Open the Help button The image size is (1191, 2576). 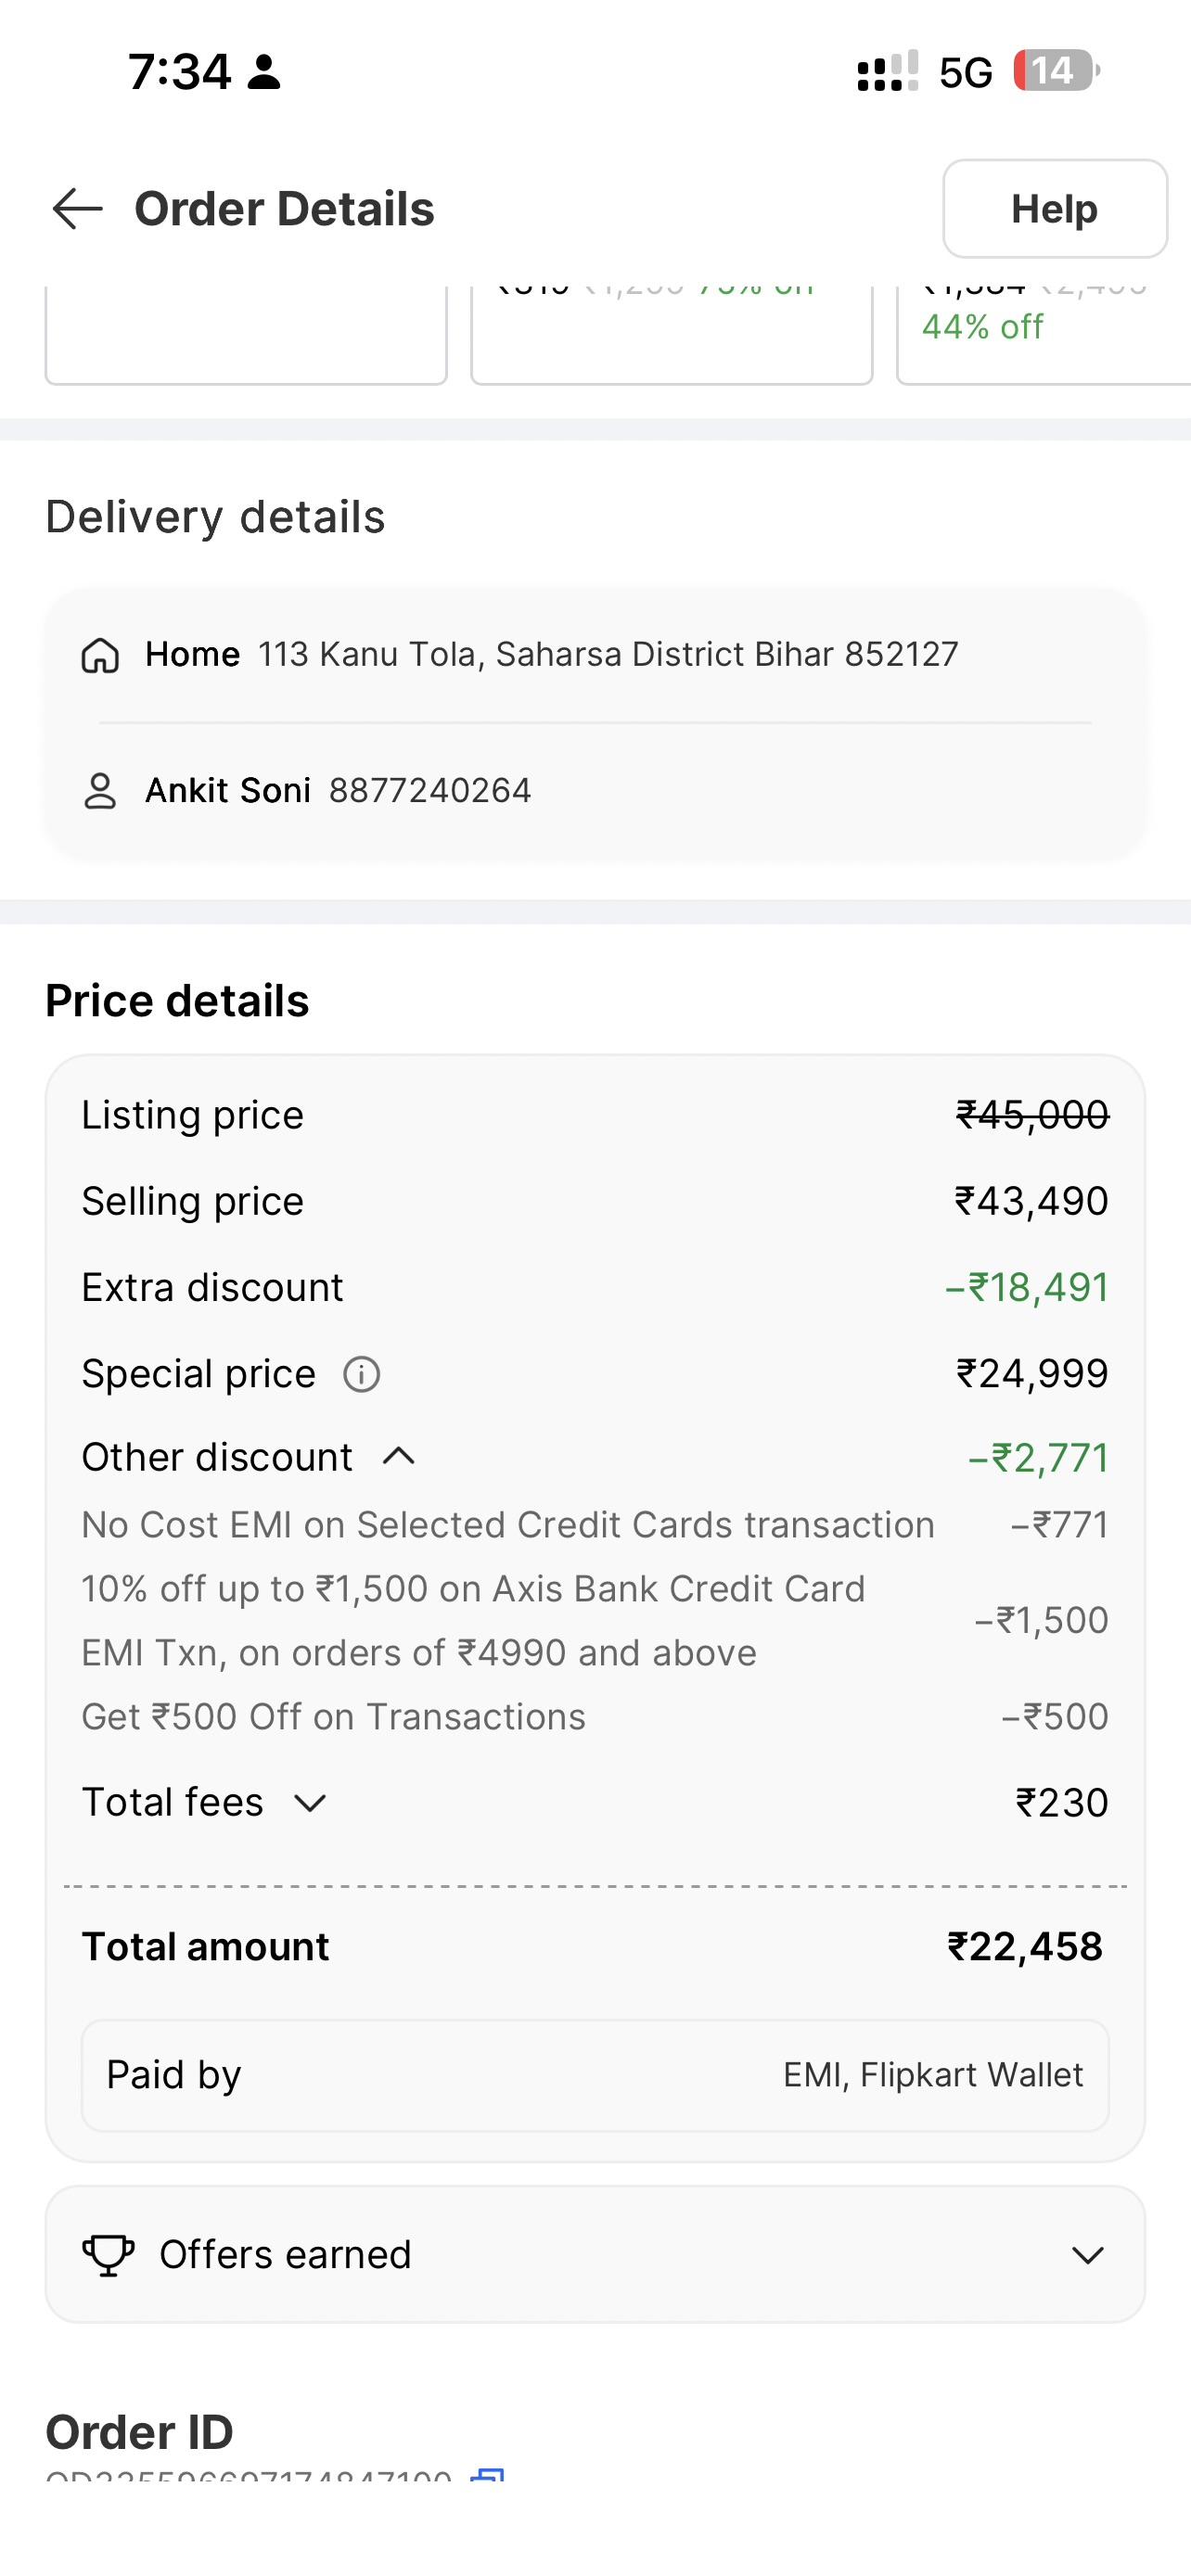(1054, 209)
